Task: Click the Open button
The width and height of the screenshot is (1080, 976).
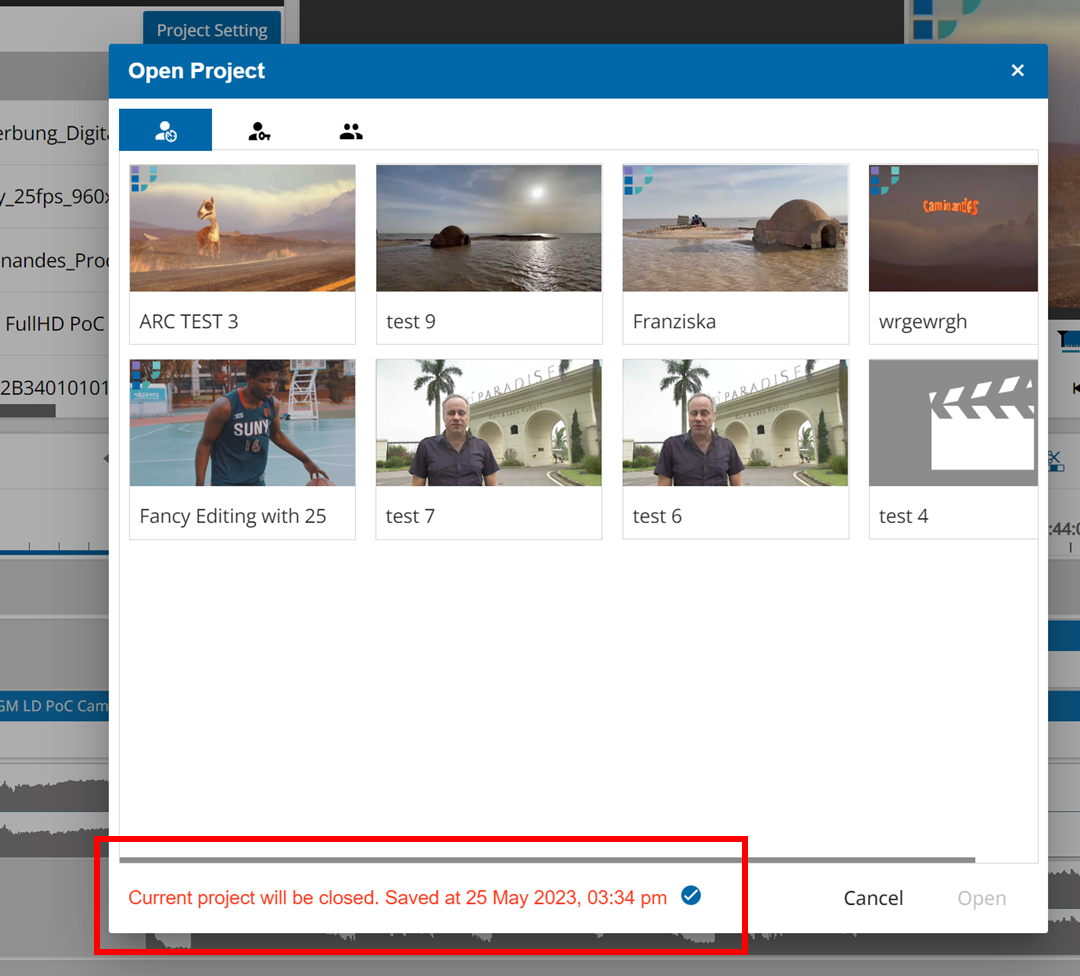Action: pyautogui.click(x=981, y=898)
